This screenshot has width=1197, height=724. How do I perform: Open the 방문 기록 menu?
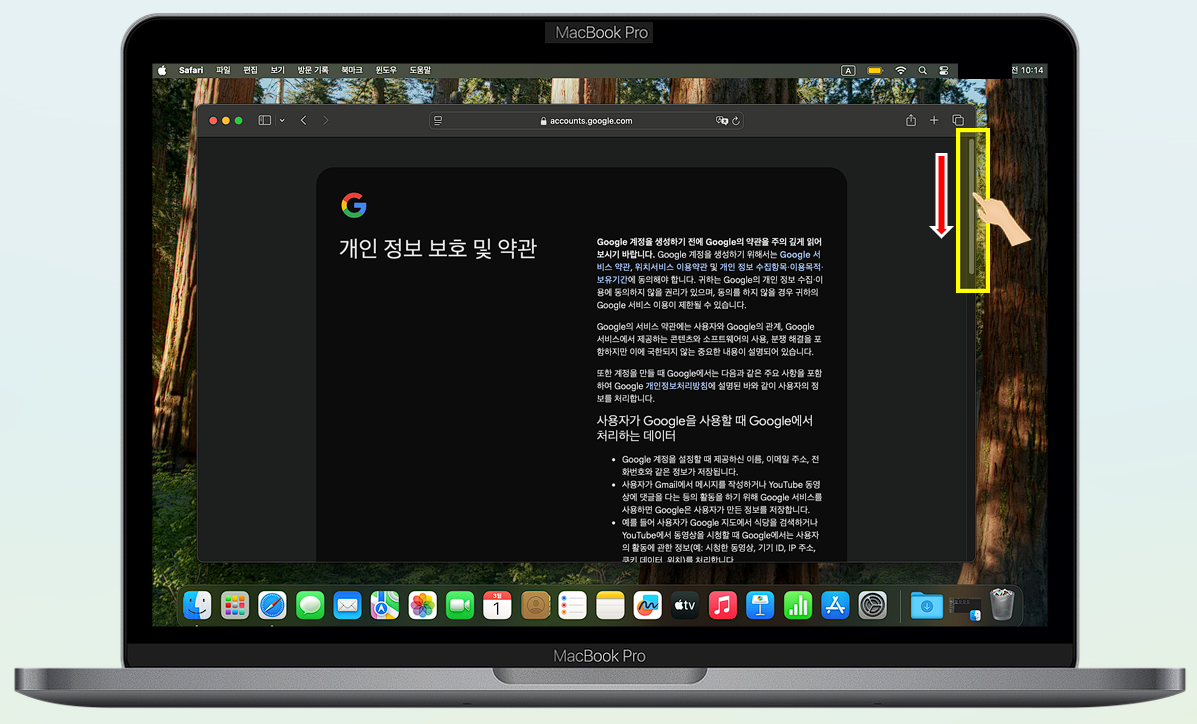(313, 70)
